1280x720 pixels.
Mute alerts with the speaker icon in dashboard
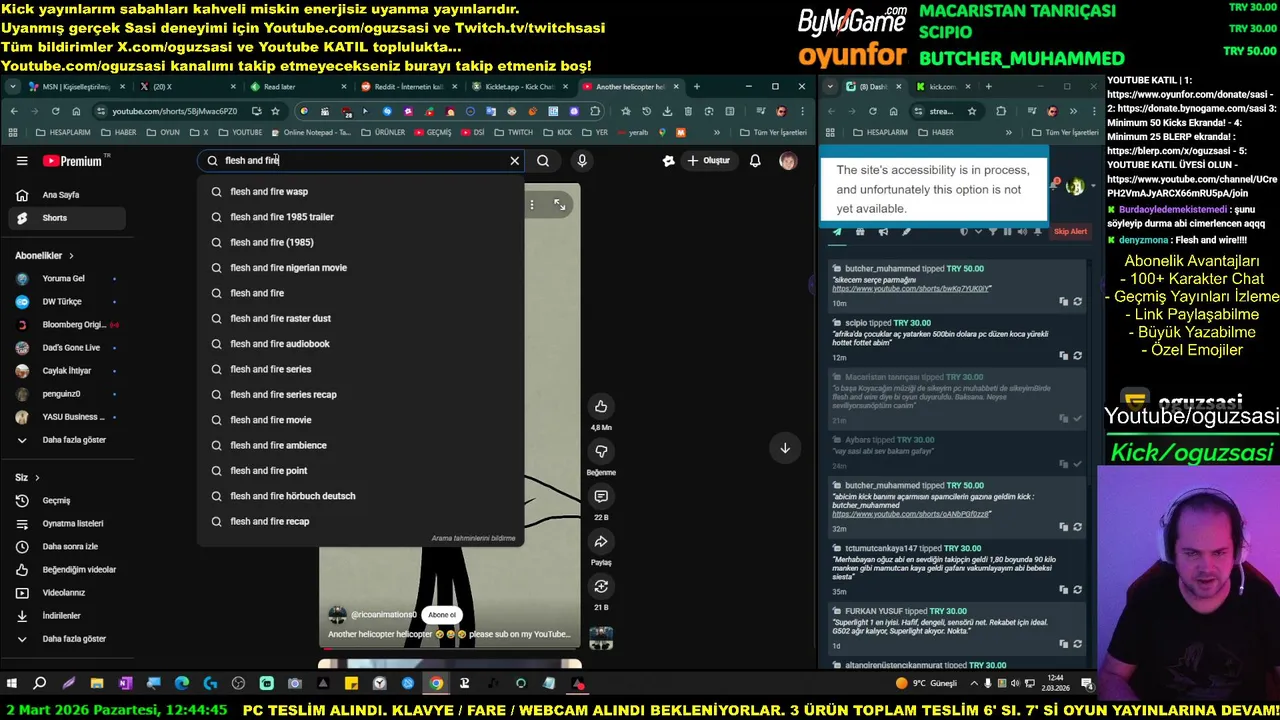coord(1023,232)
